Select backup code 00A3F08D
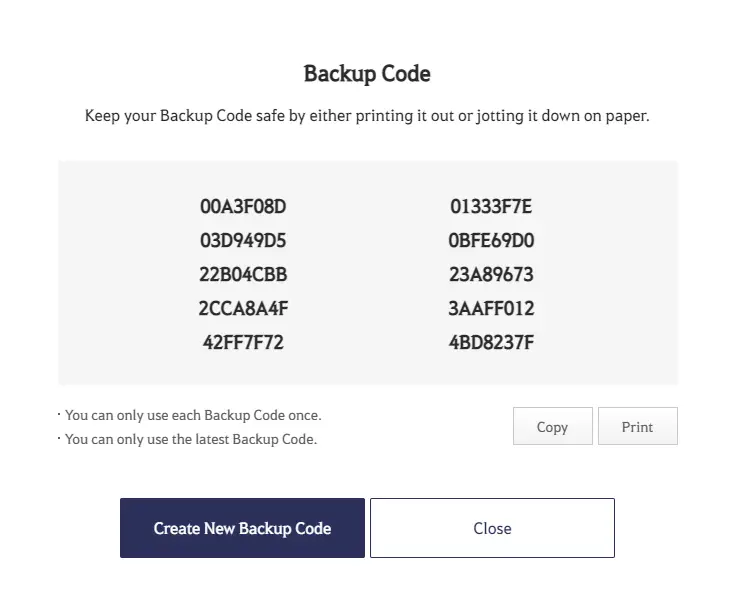736x612 pixels. [x=243, y=207]
